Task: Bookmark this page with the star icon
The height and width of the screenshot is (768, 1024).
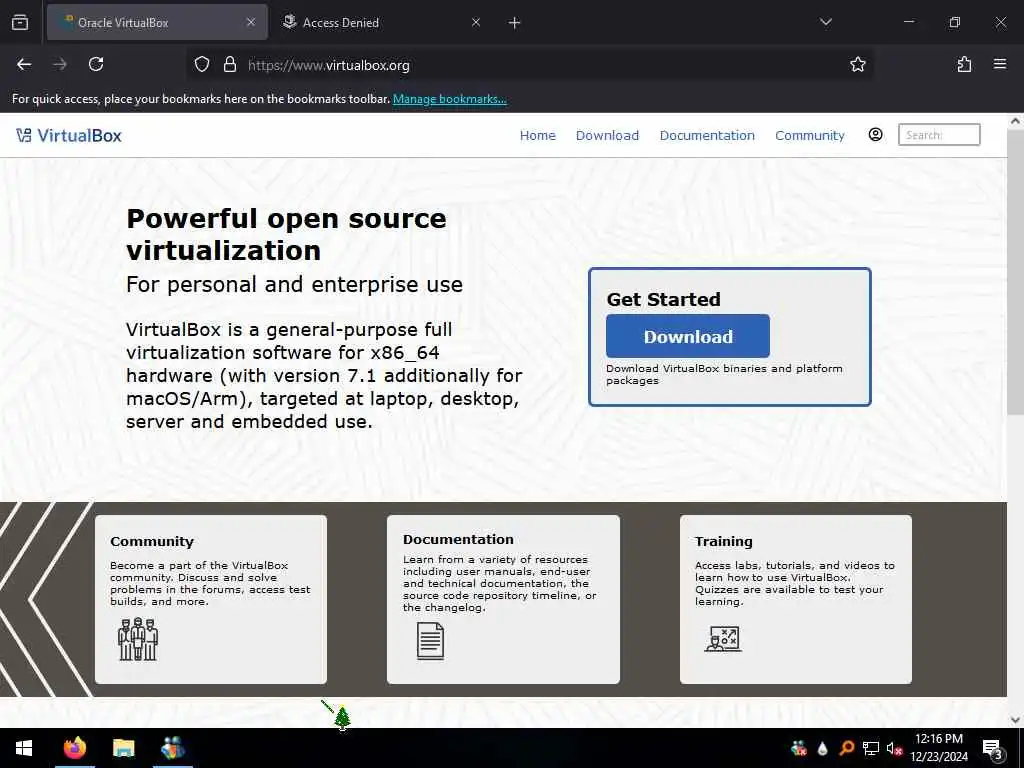Action: click(857, 64)
